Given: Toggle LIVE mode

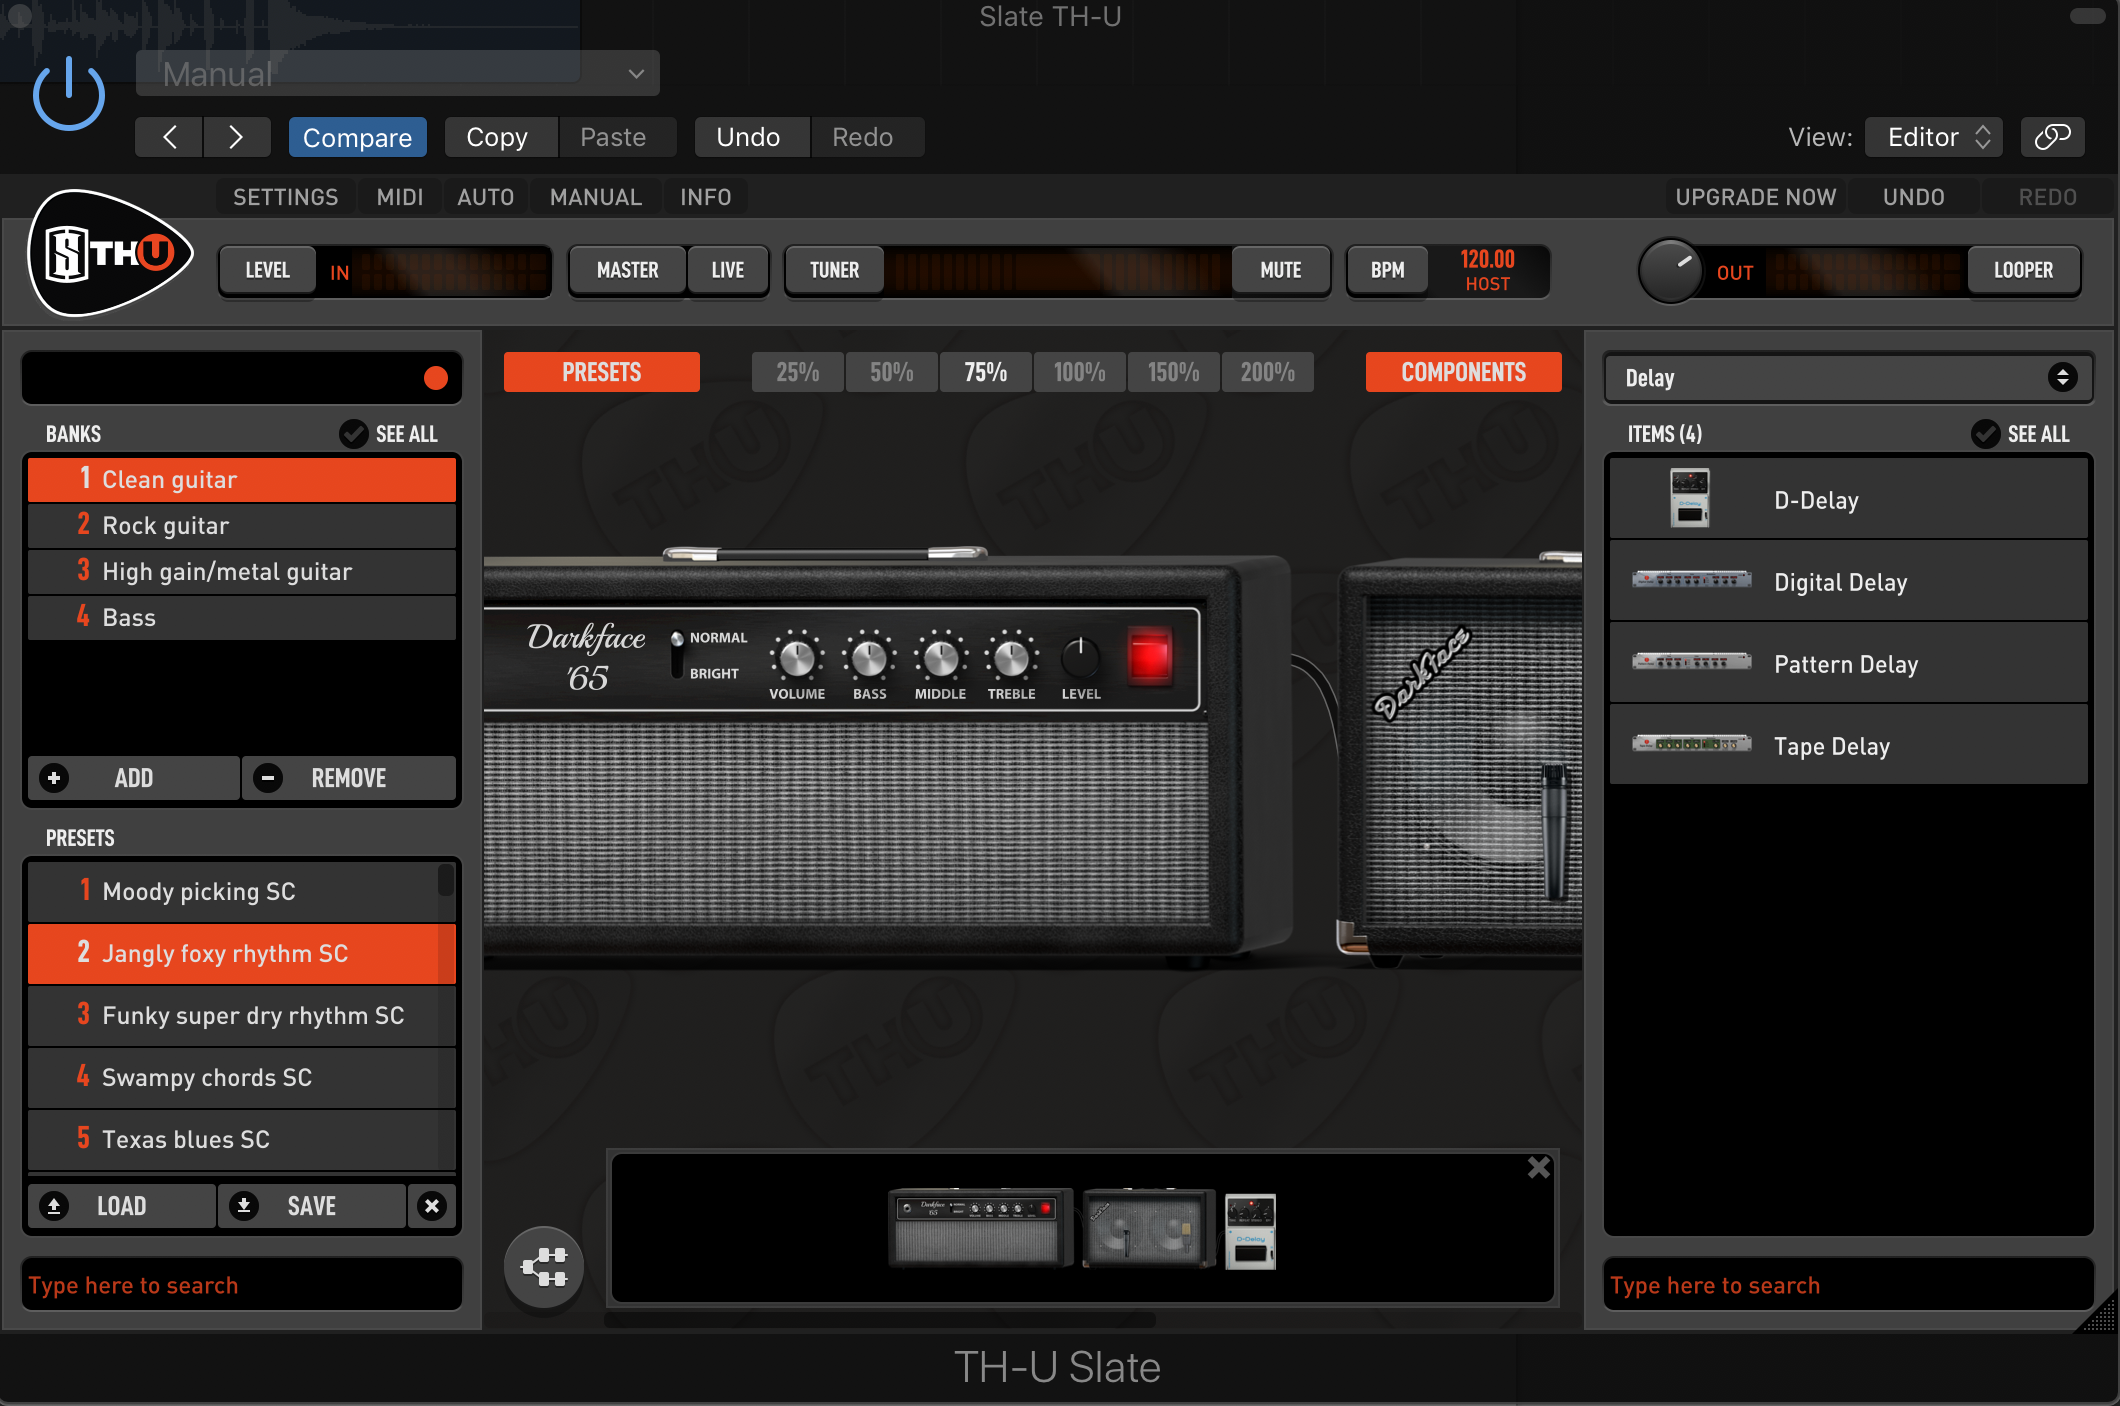Looking at the screenshot, I should point(728,270).
